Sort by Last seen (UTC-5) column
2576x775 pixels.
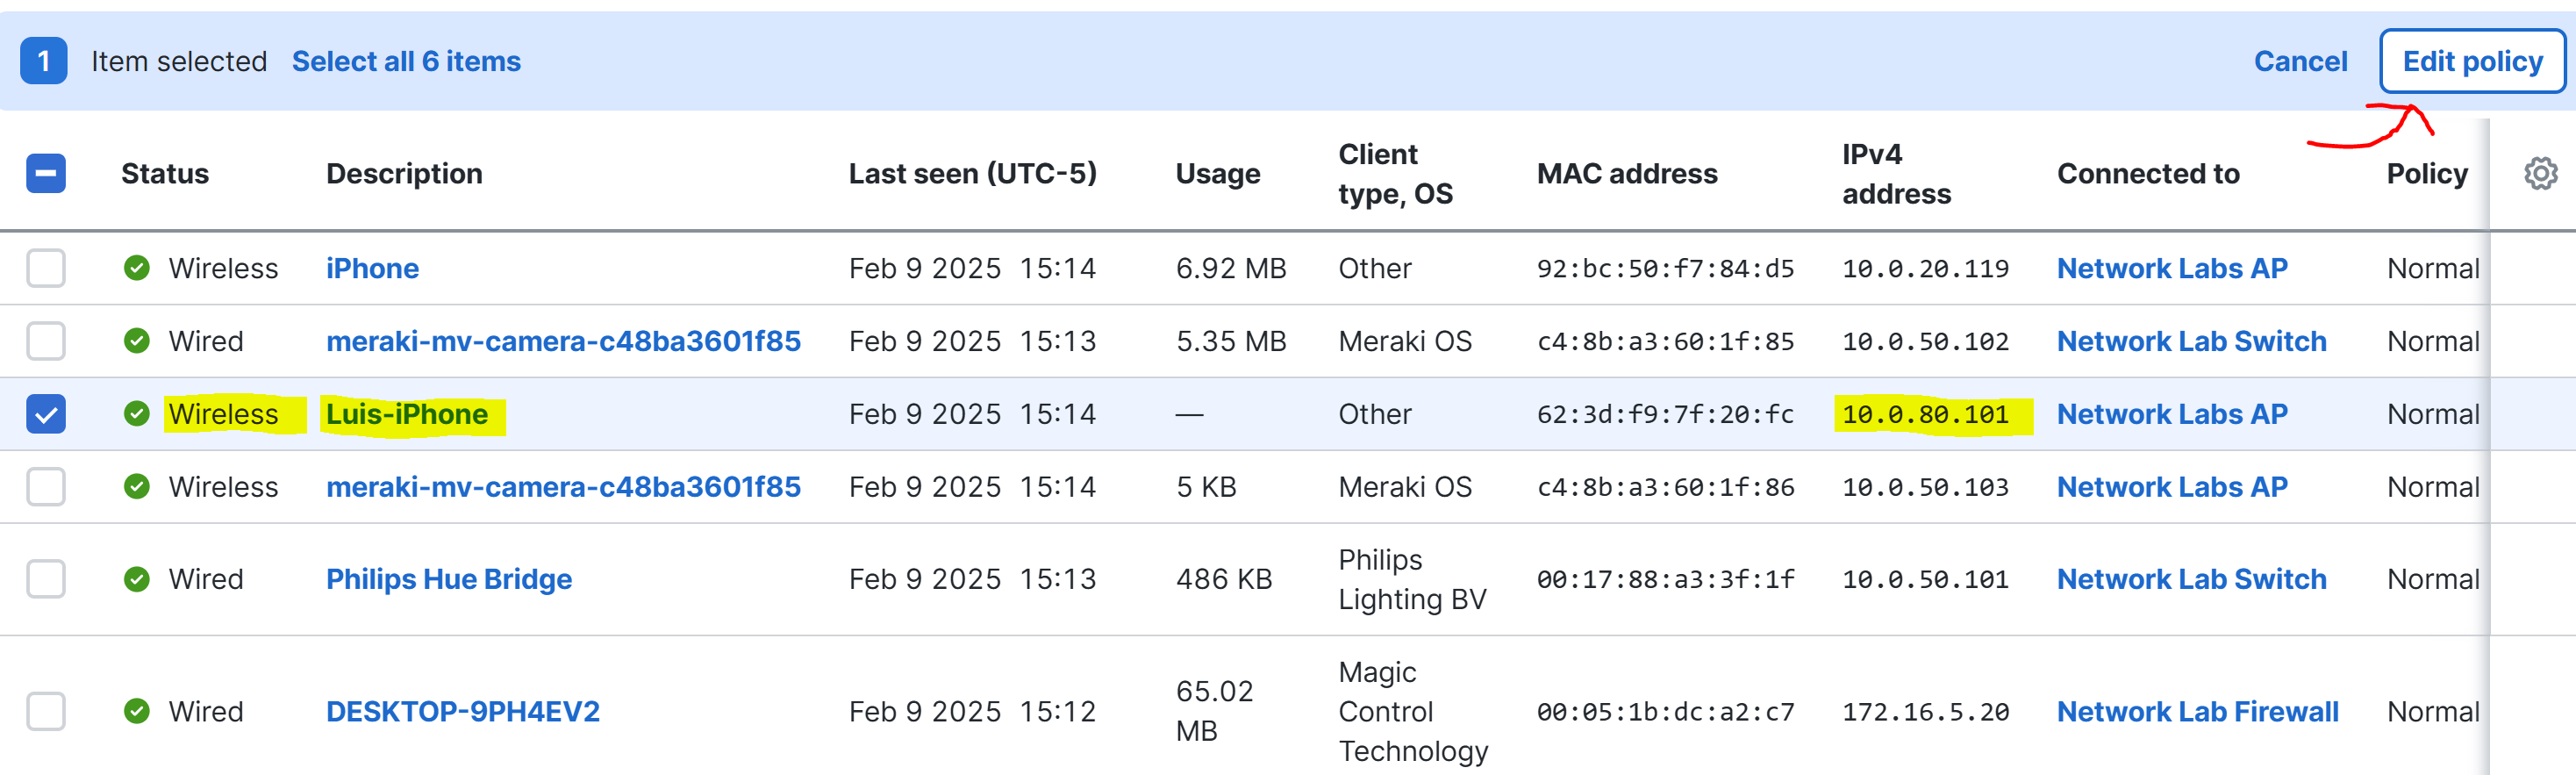[972, 174]
